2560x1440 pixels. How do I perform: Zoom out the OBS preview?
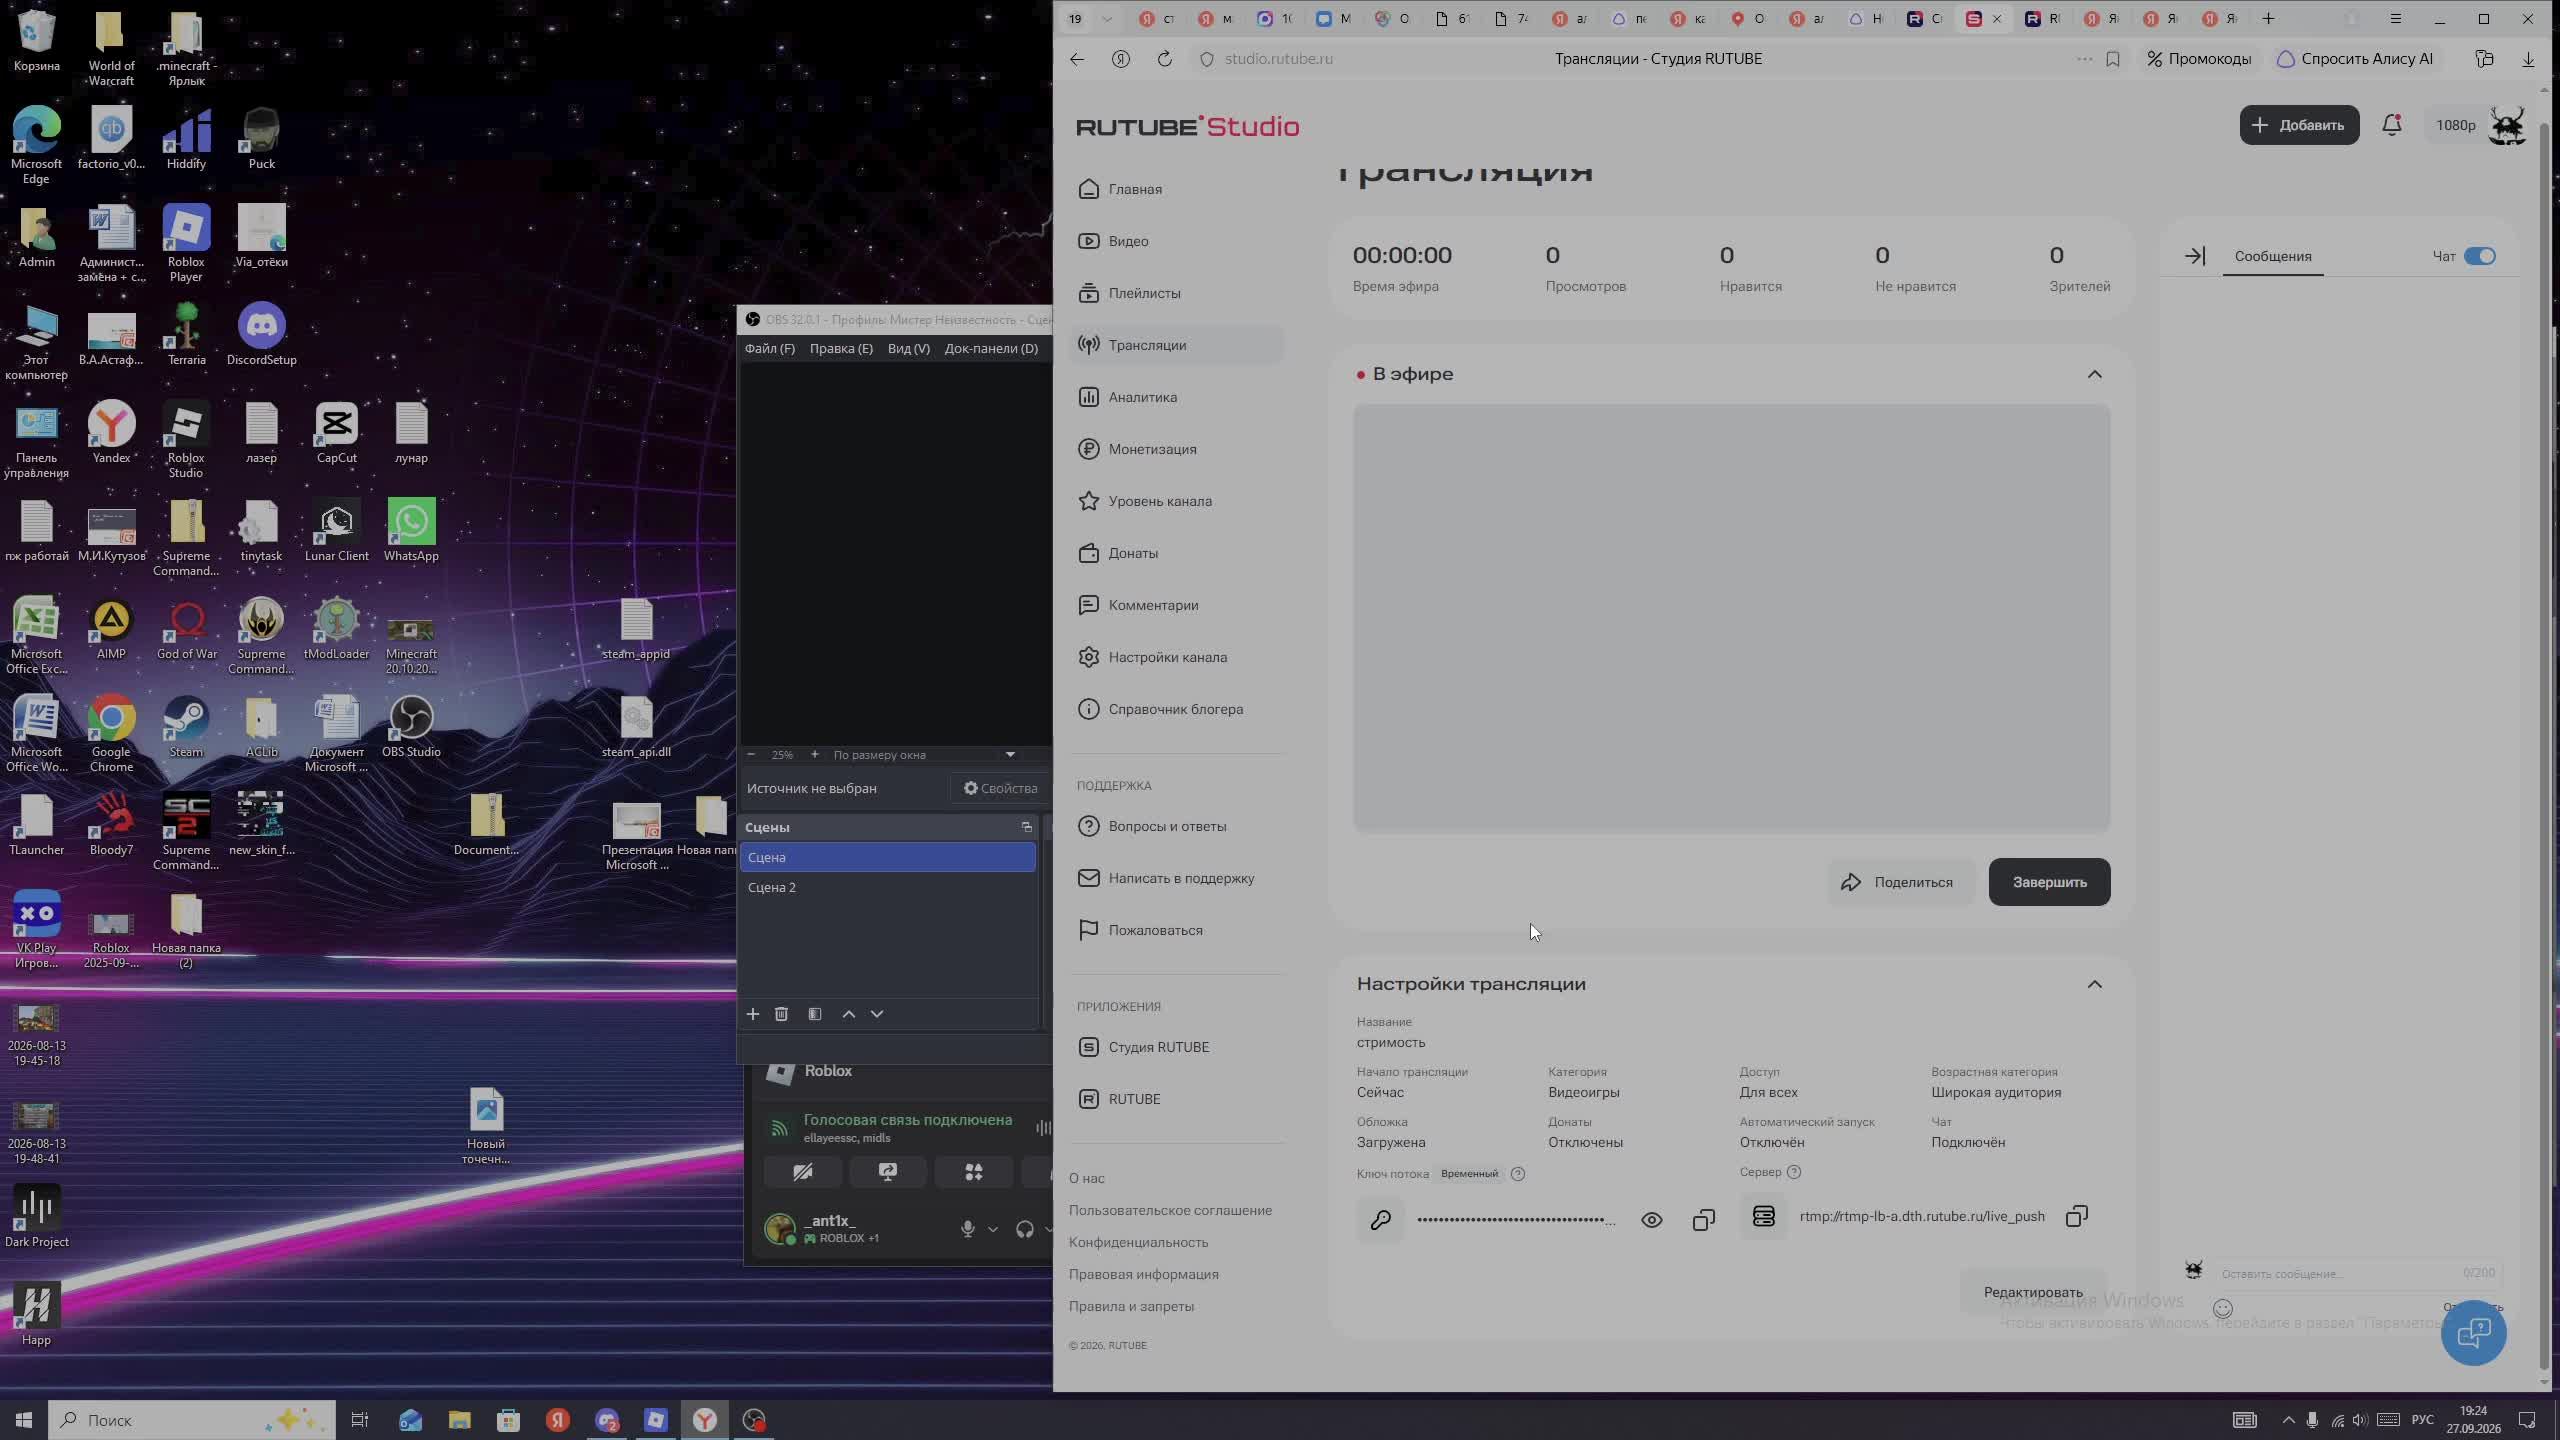click(x=751, y=755)
